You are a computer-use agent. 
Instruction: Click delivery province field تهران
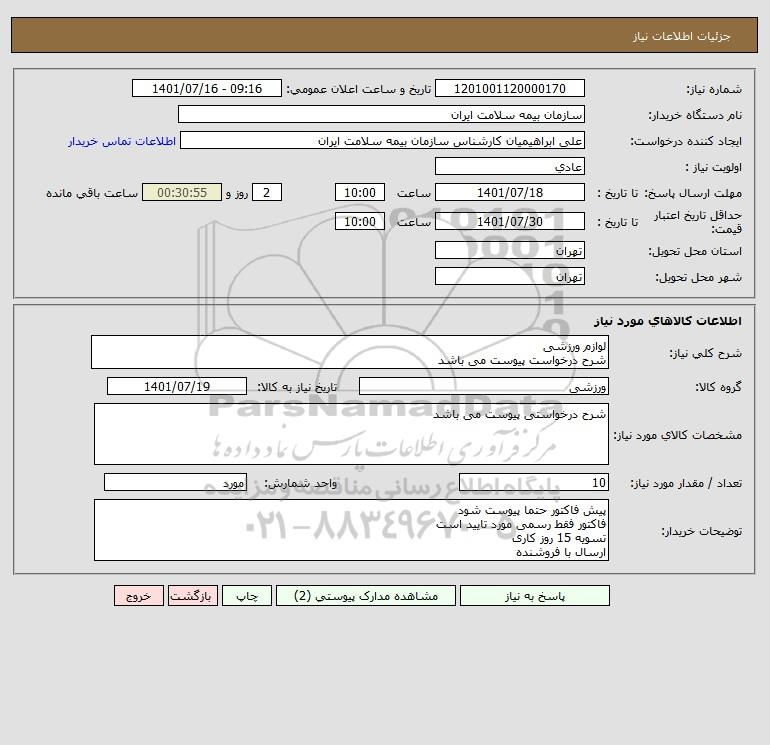[x=510, y=250]
